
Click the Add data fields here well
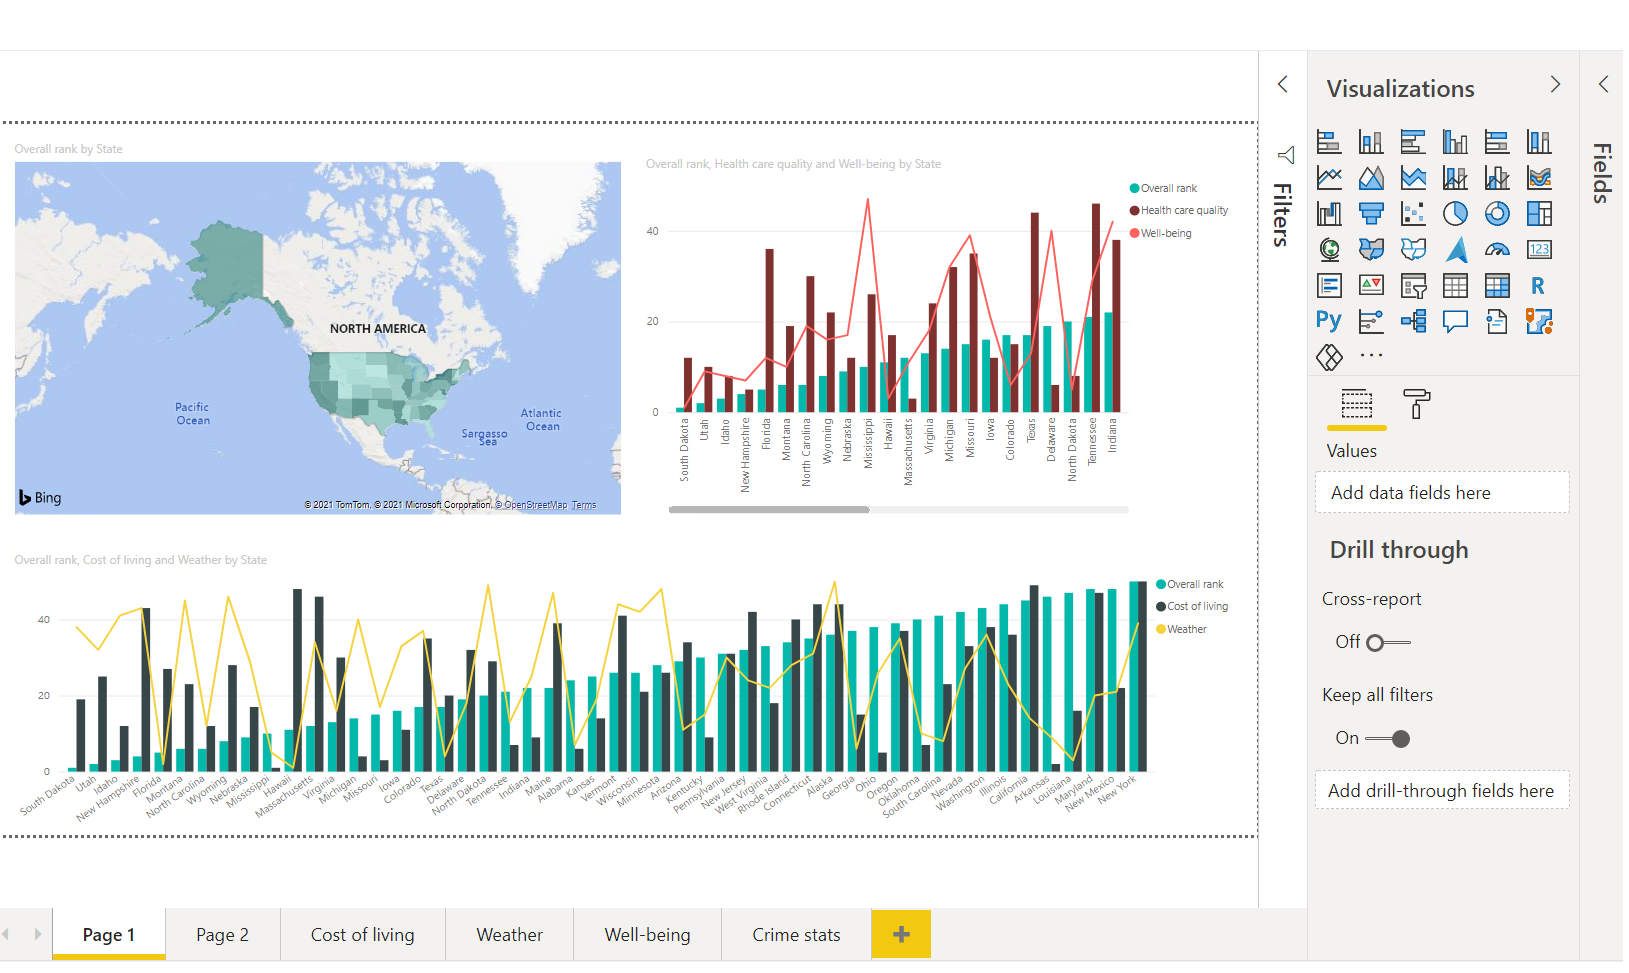point(1441,493)
